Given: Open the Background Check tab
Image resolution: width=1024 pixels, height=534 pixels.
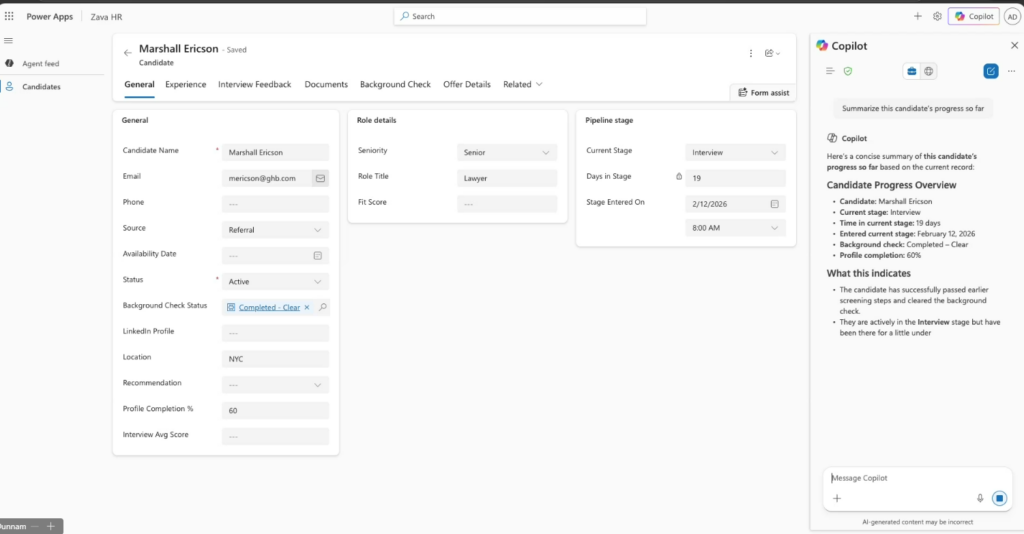Looking at the screenshot, I should (x=395, y=85).
